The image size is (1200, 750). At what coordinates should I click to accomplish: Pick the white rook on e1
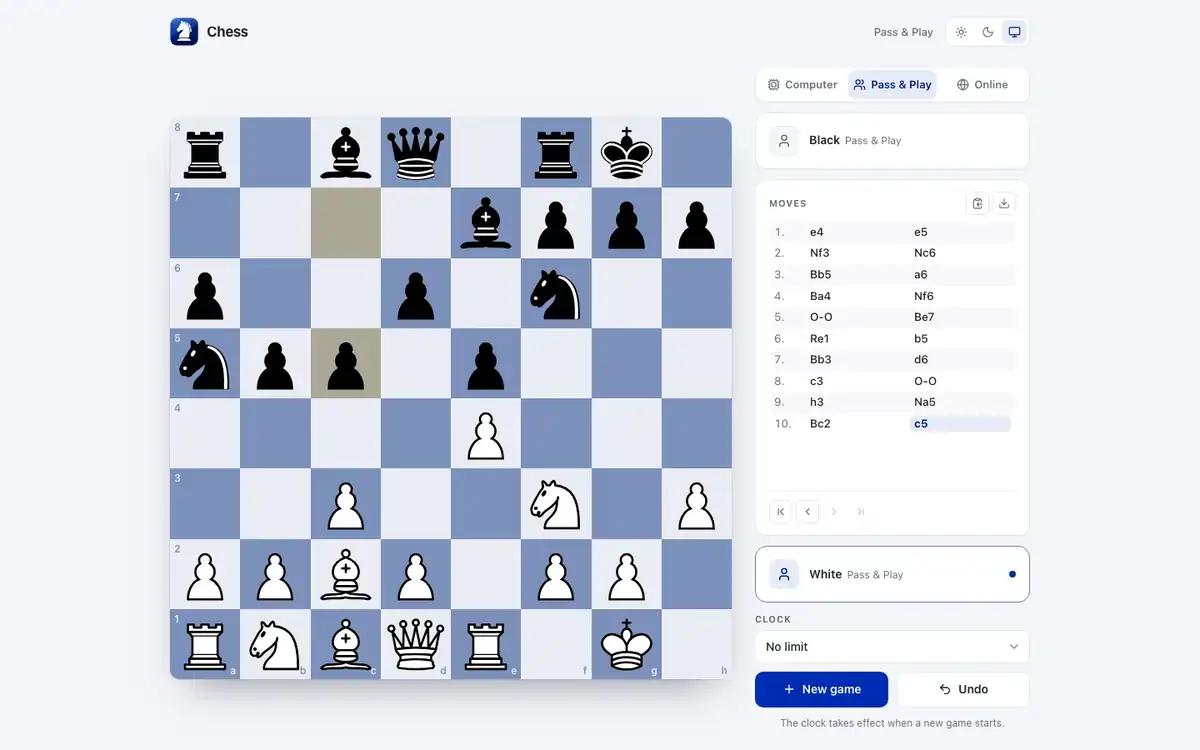486,645
